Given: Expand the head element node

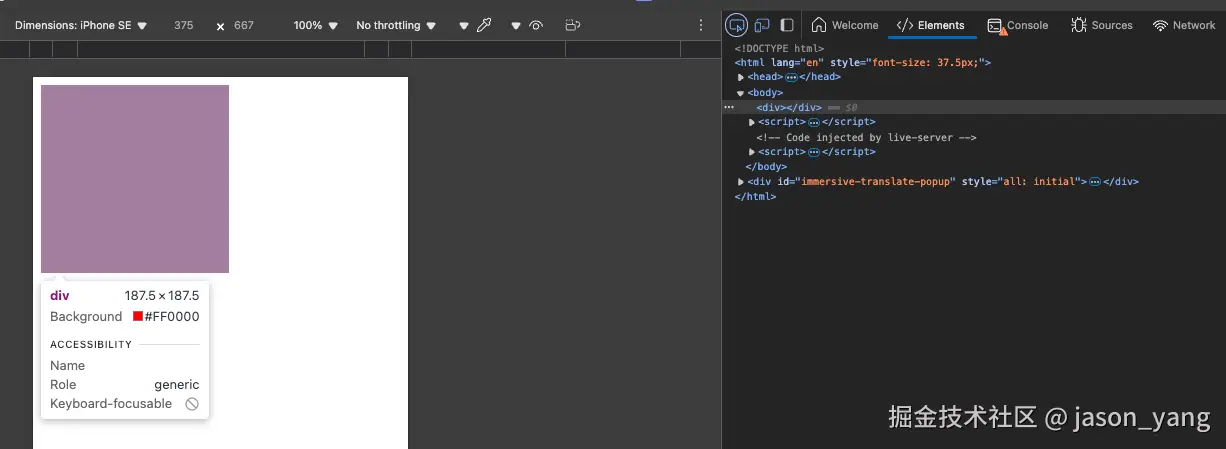Looking at the screenshot, I should [x=741, y=77].
